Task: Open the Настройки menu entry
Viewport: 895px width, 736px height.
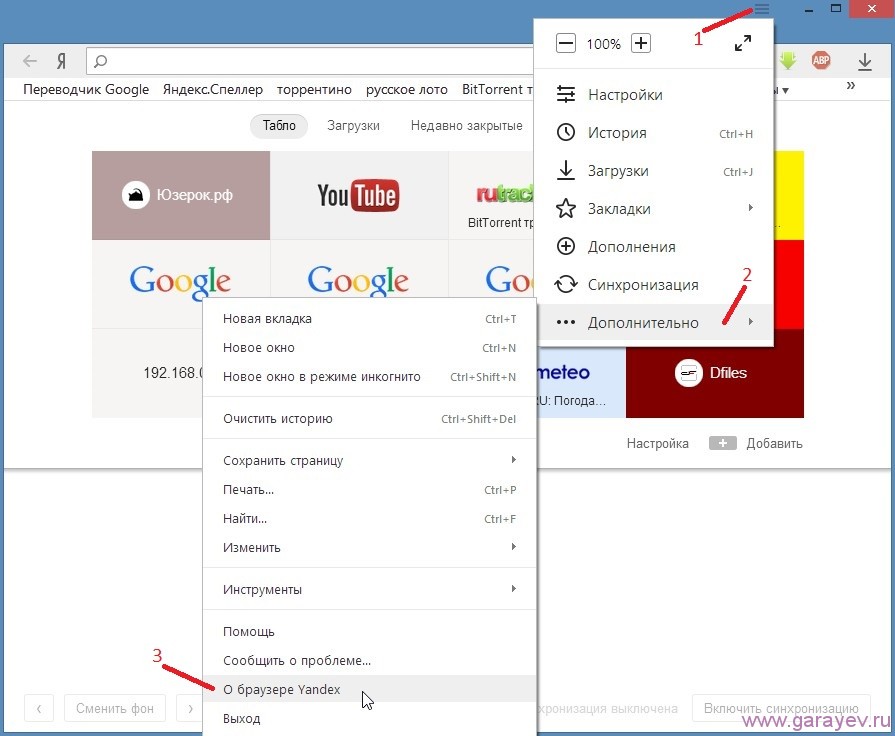Action: pos(625,95)
